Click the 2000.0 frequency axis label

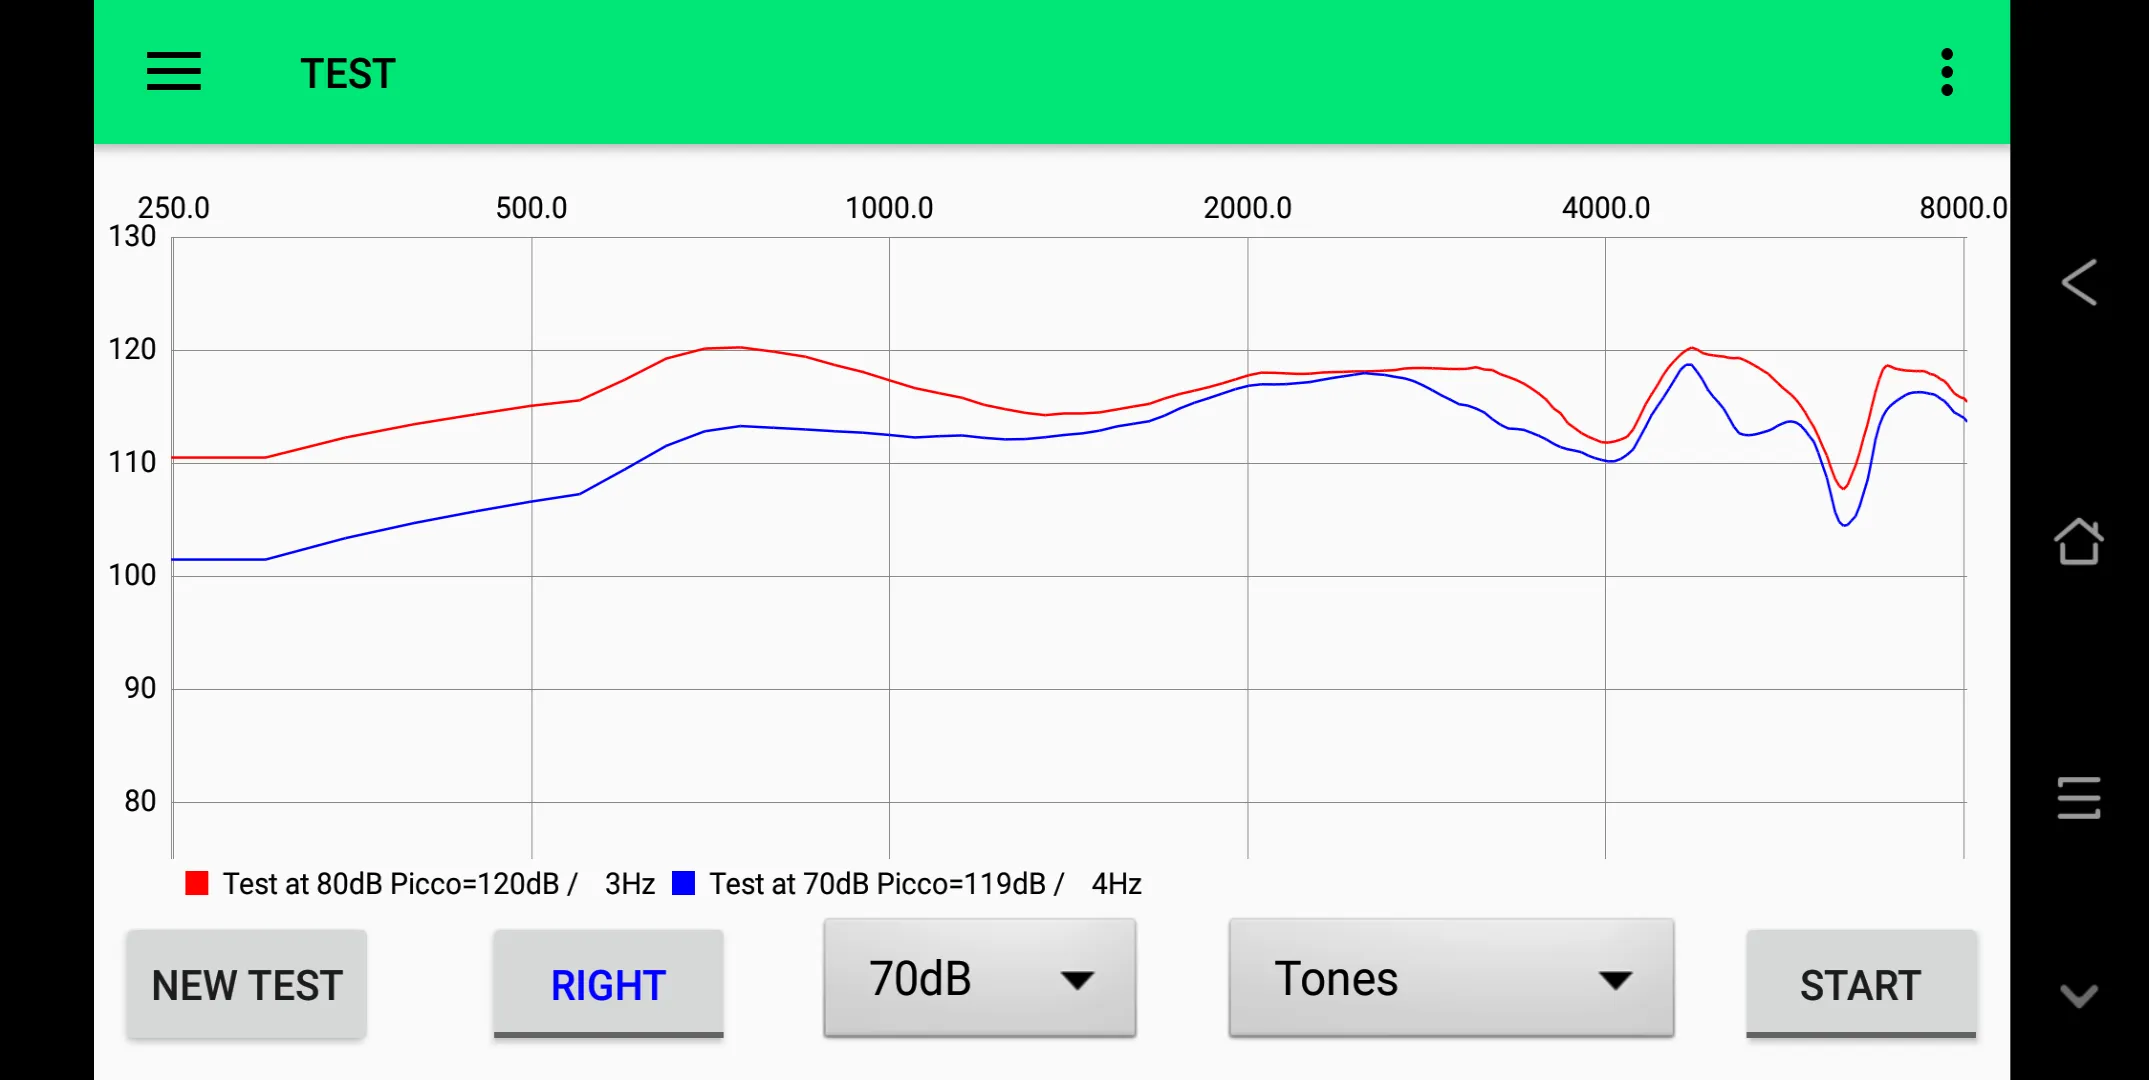click(1247, 208)
